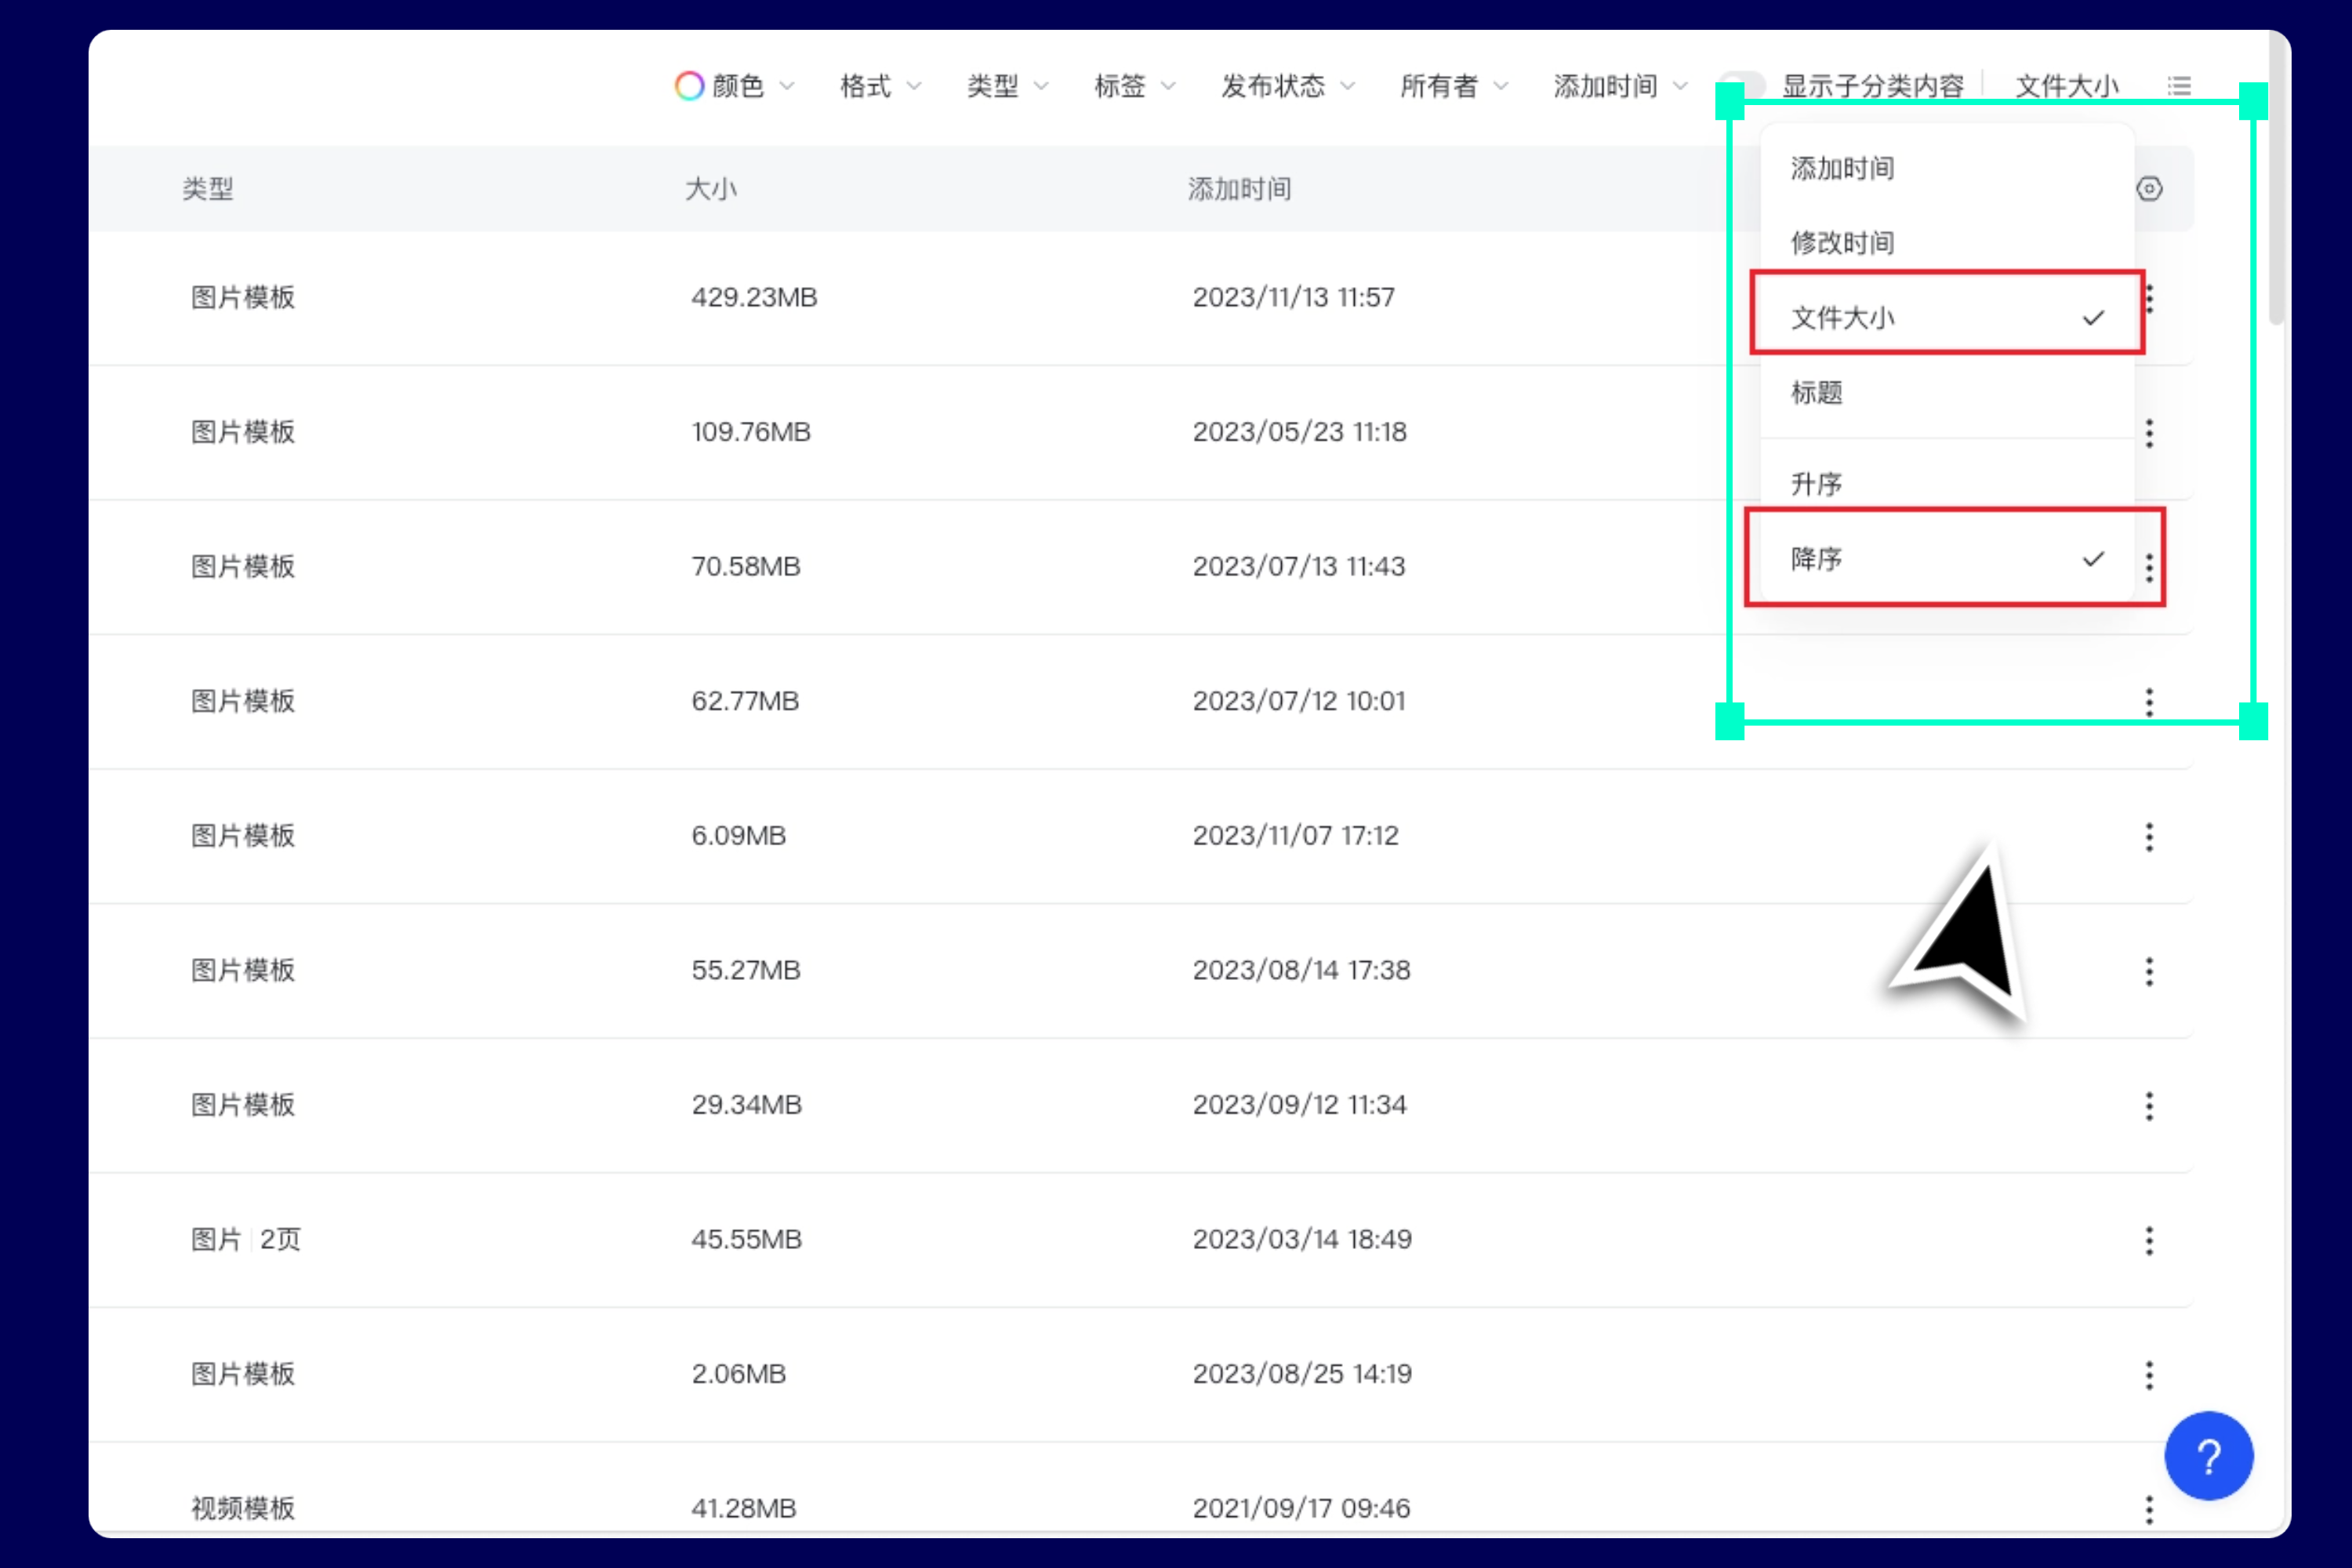
Task: Expand the 类型 filter dropdown
Action: [1007, 86]
